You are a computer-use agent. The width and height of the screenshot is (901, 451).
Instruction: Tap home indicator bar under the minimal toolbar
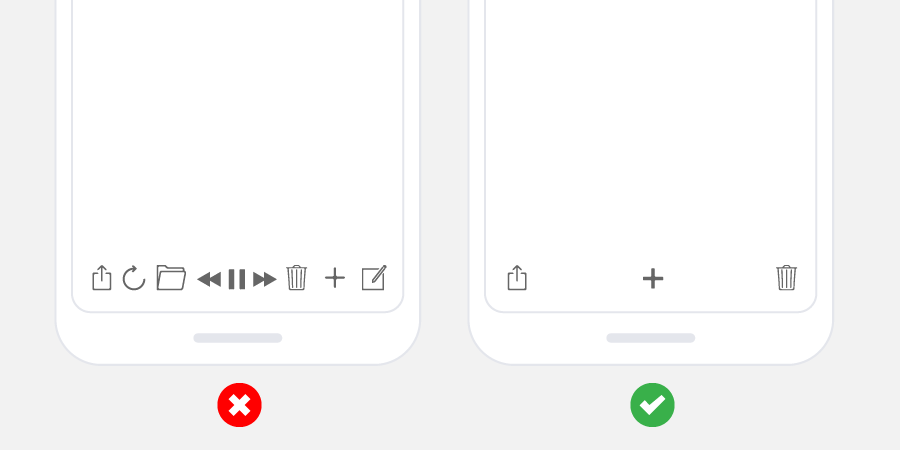(651, 338)
